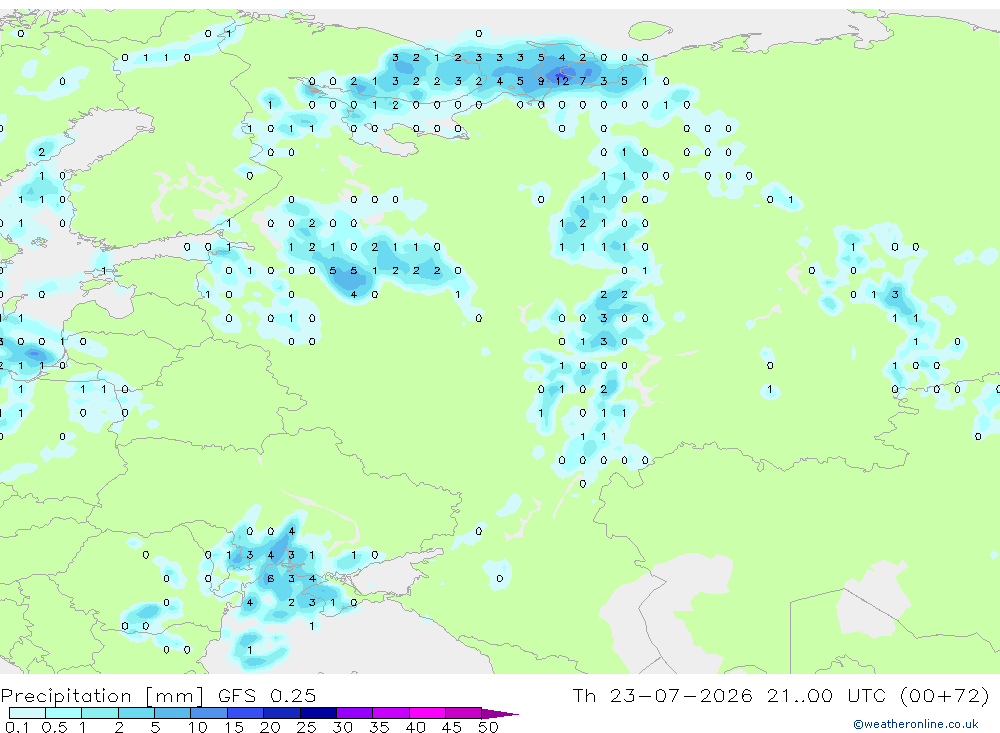
Task: Select the 40–45 mm magenta legend swatch
Action: click(427, 713)
